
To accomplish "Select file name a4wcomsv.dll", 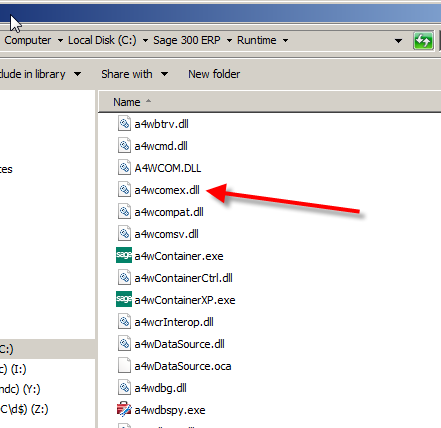I will click(x=166, y=234).
